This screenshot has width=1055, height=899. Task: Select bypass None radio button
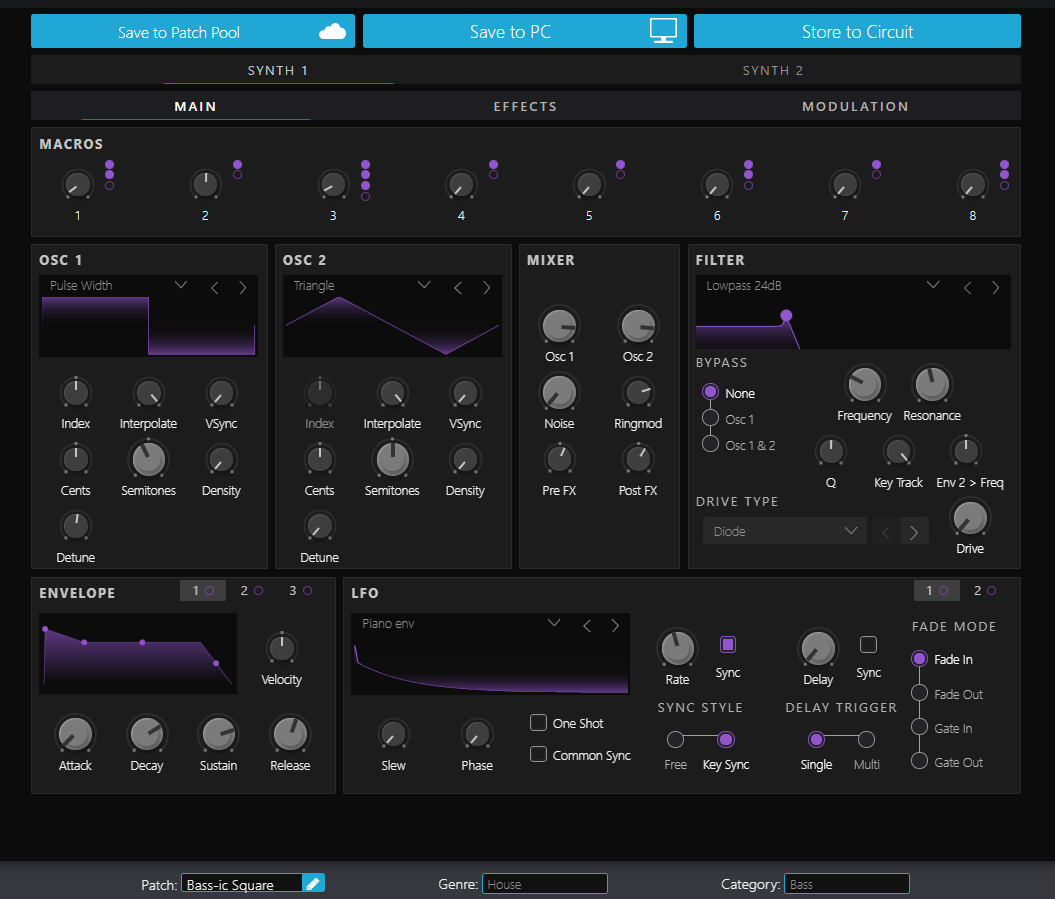coord(711,392)
